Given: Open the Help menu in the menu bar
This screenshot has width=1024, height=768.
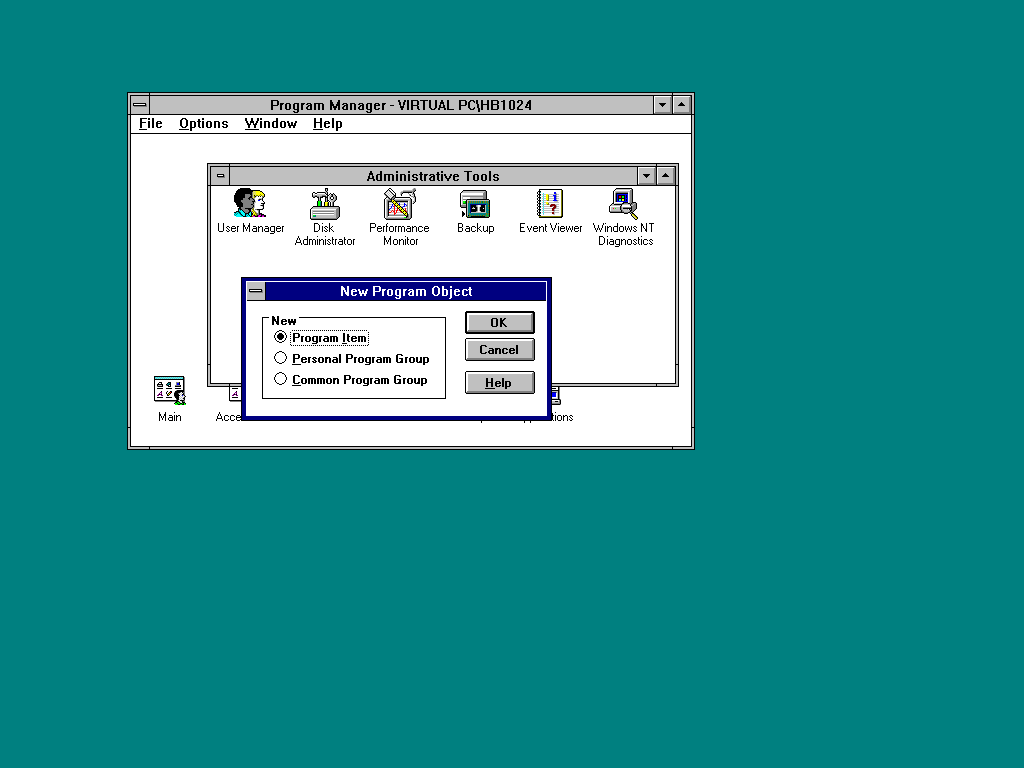Looking at the screenshot, I should pyautogui.click(x=328, y=123).
